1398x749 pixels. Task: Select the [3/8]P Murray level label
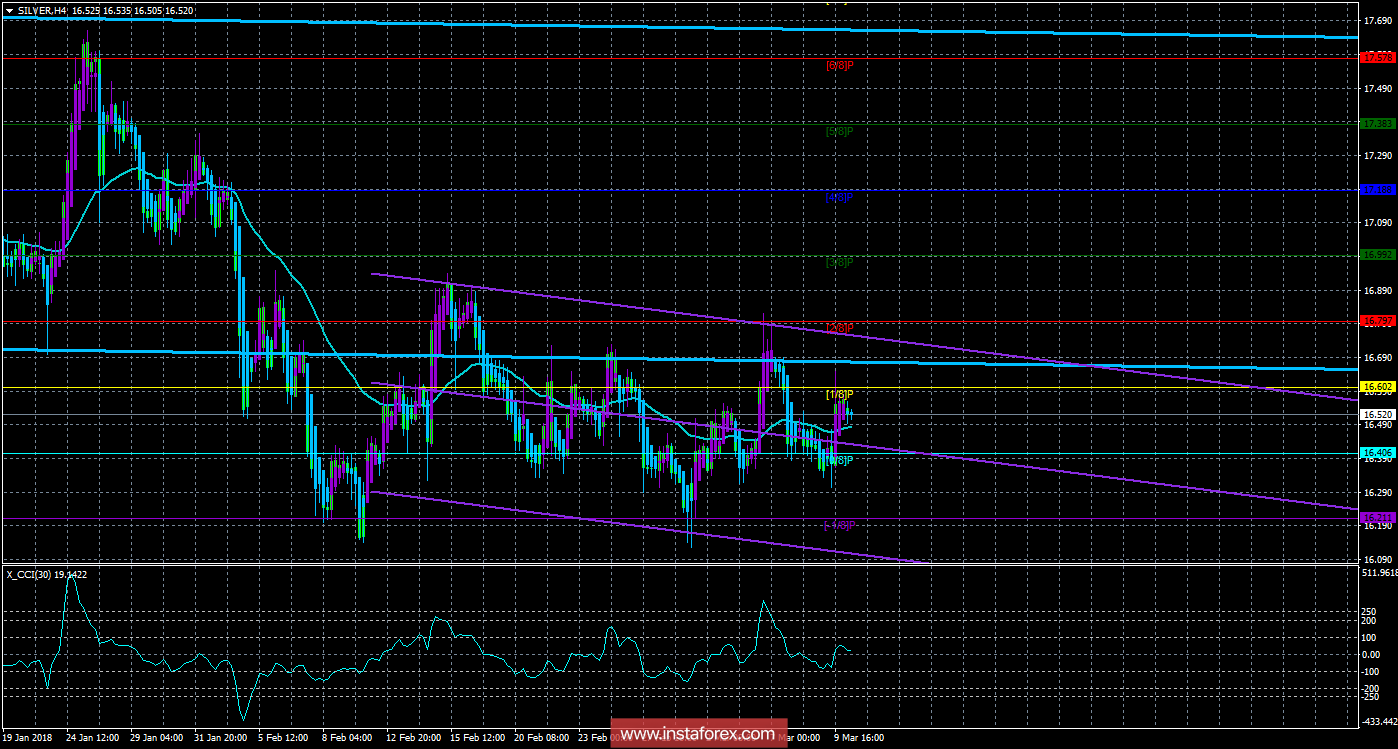pyautogui.click(x=840, y=262)
